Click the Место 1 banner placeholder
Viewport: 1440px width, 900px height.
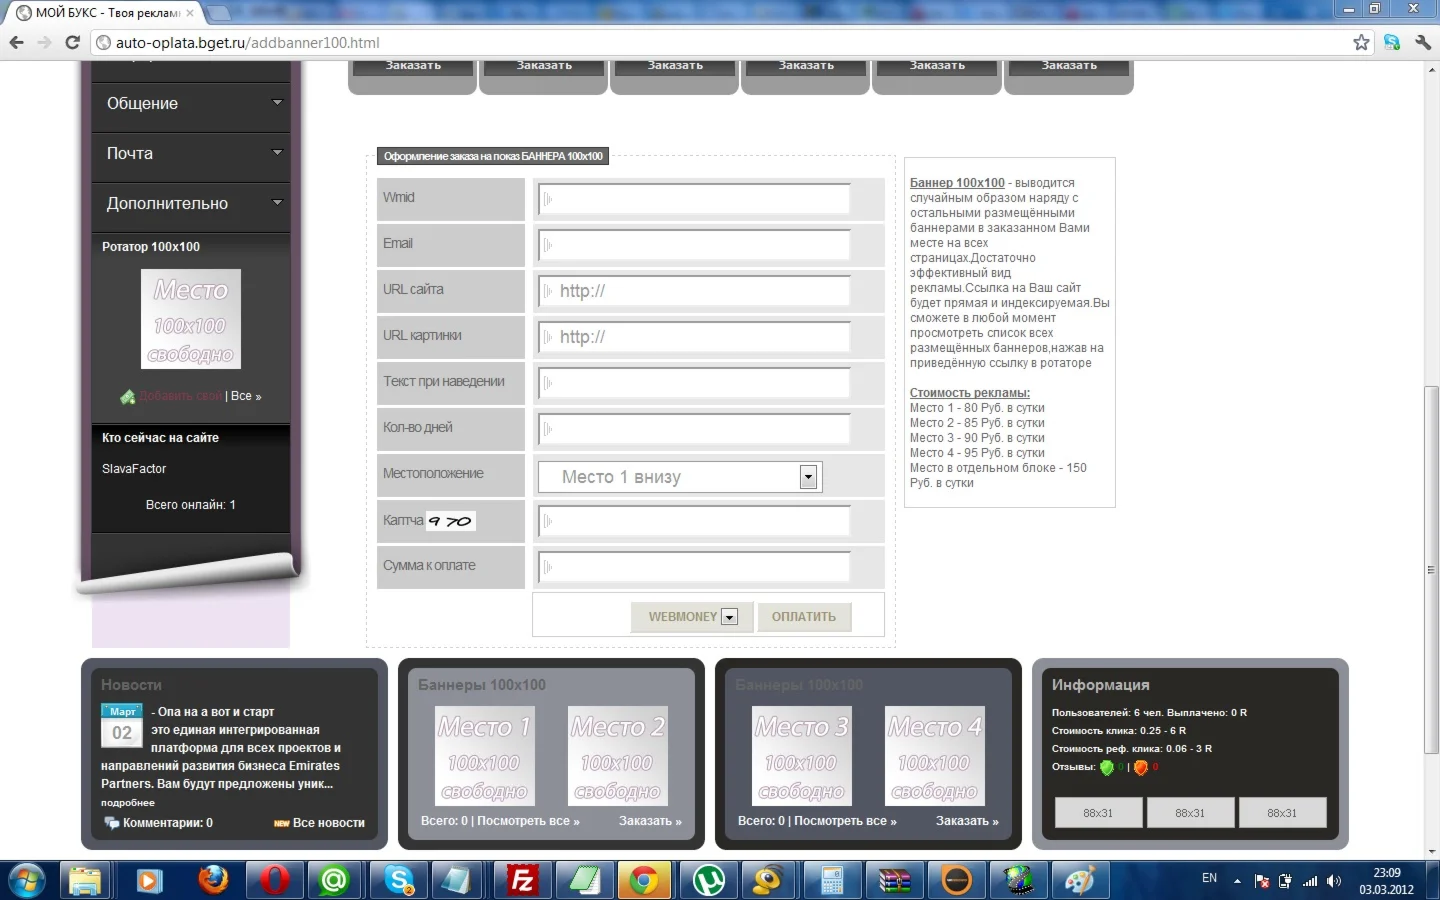pos(484,757)
